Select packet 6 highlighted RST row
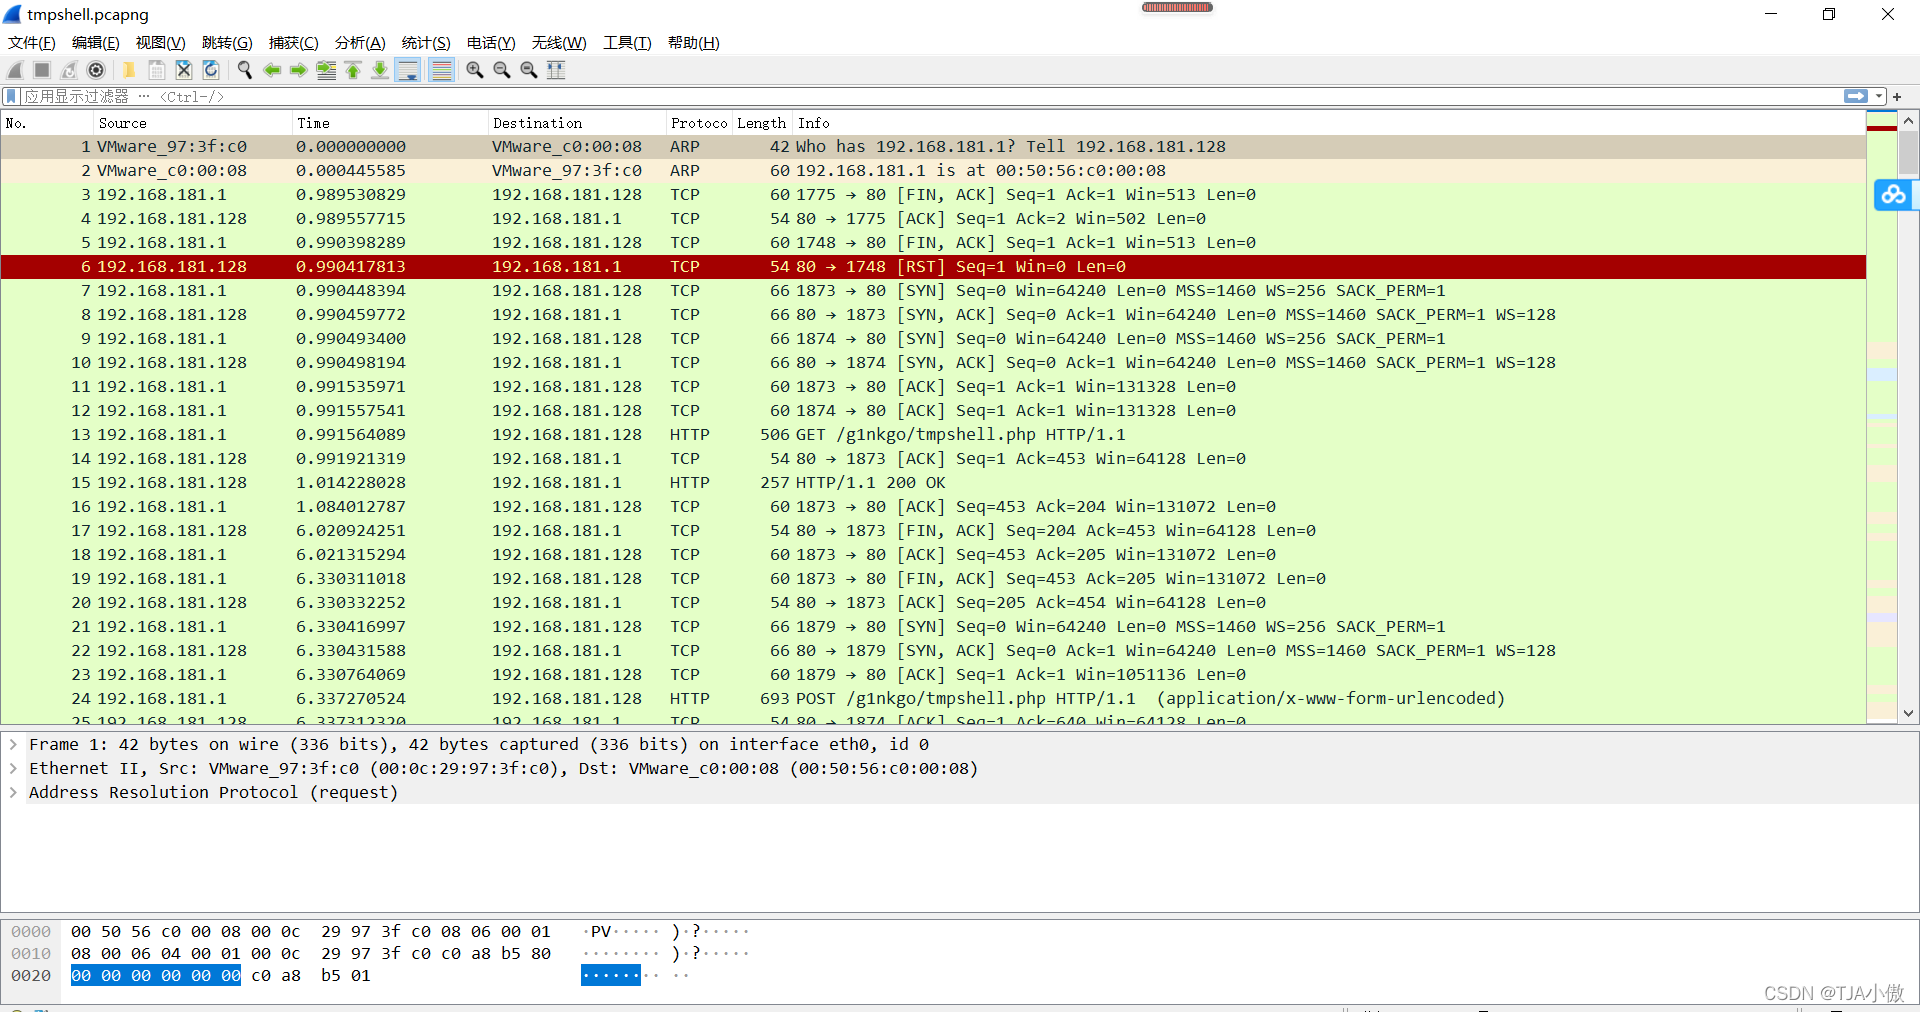Screen dimensions: 1920x1012 [x=933, y=267]
